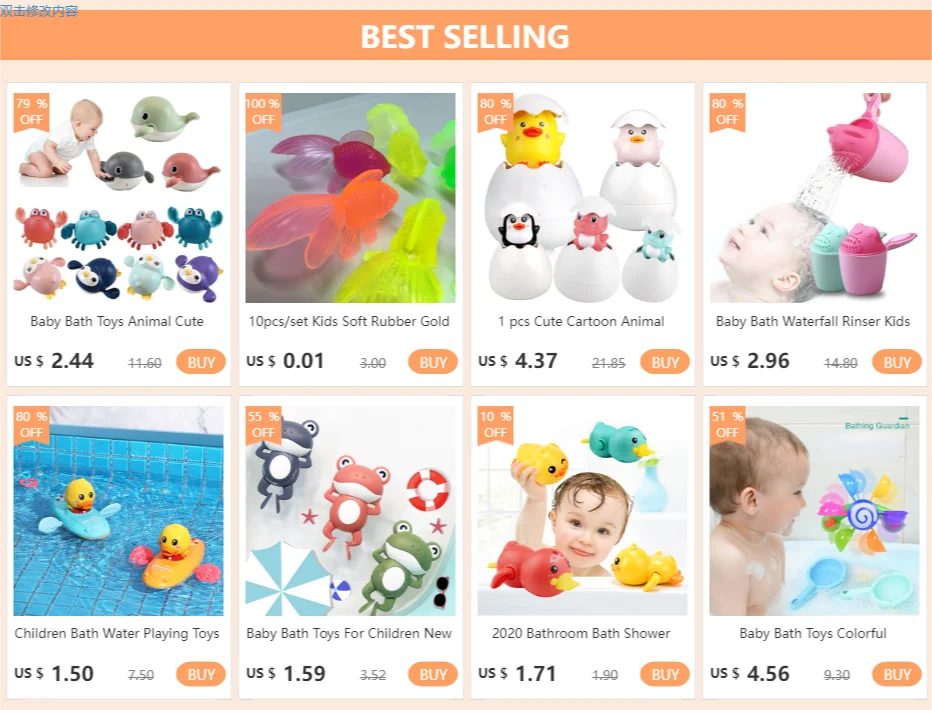Open the swimming frogs product image

click(x=350, y=511)
